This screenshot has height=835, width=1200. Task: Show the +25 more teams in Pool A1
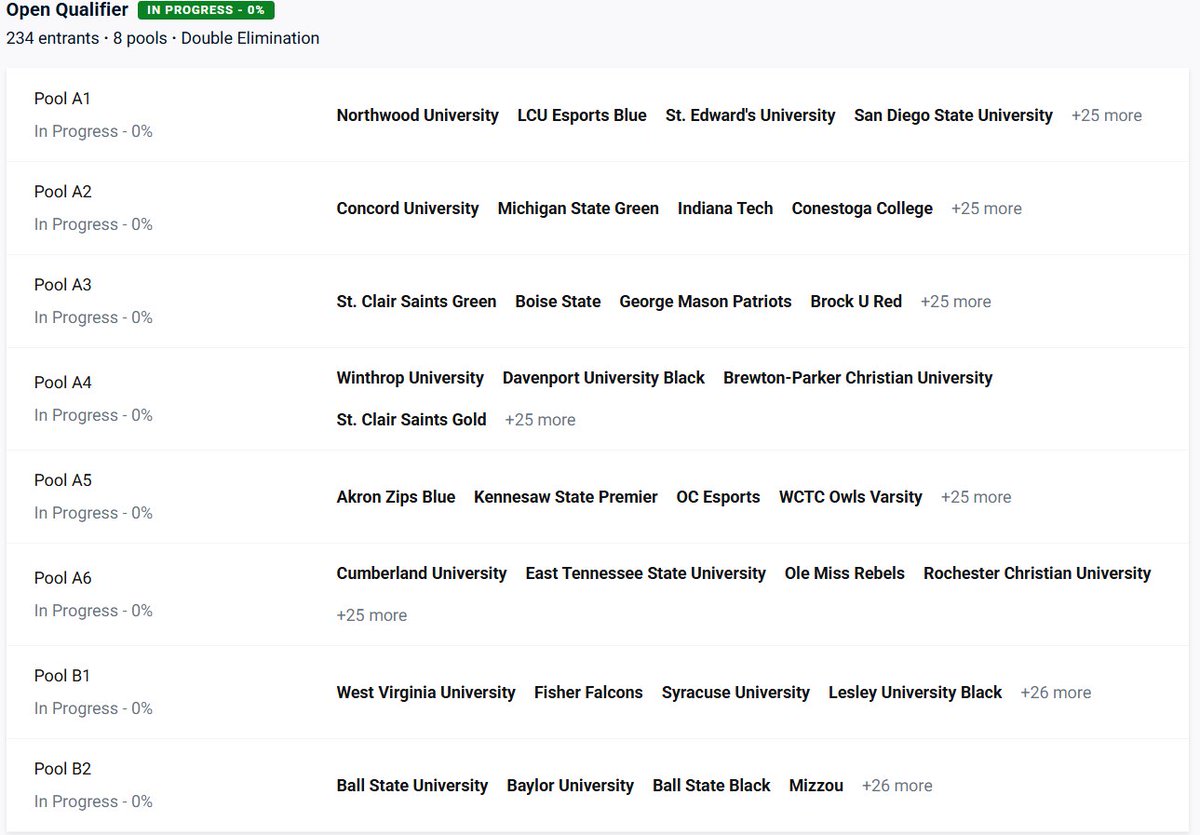click(1106, 115)
